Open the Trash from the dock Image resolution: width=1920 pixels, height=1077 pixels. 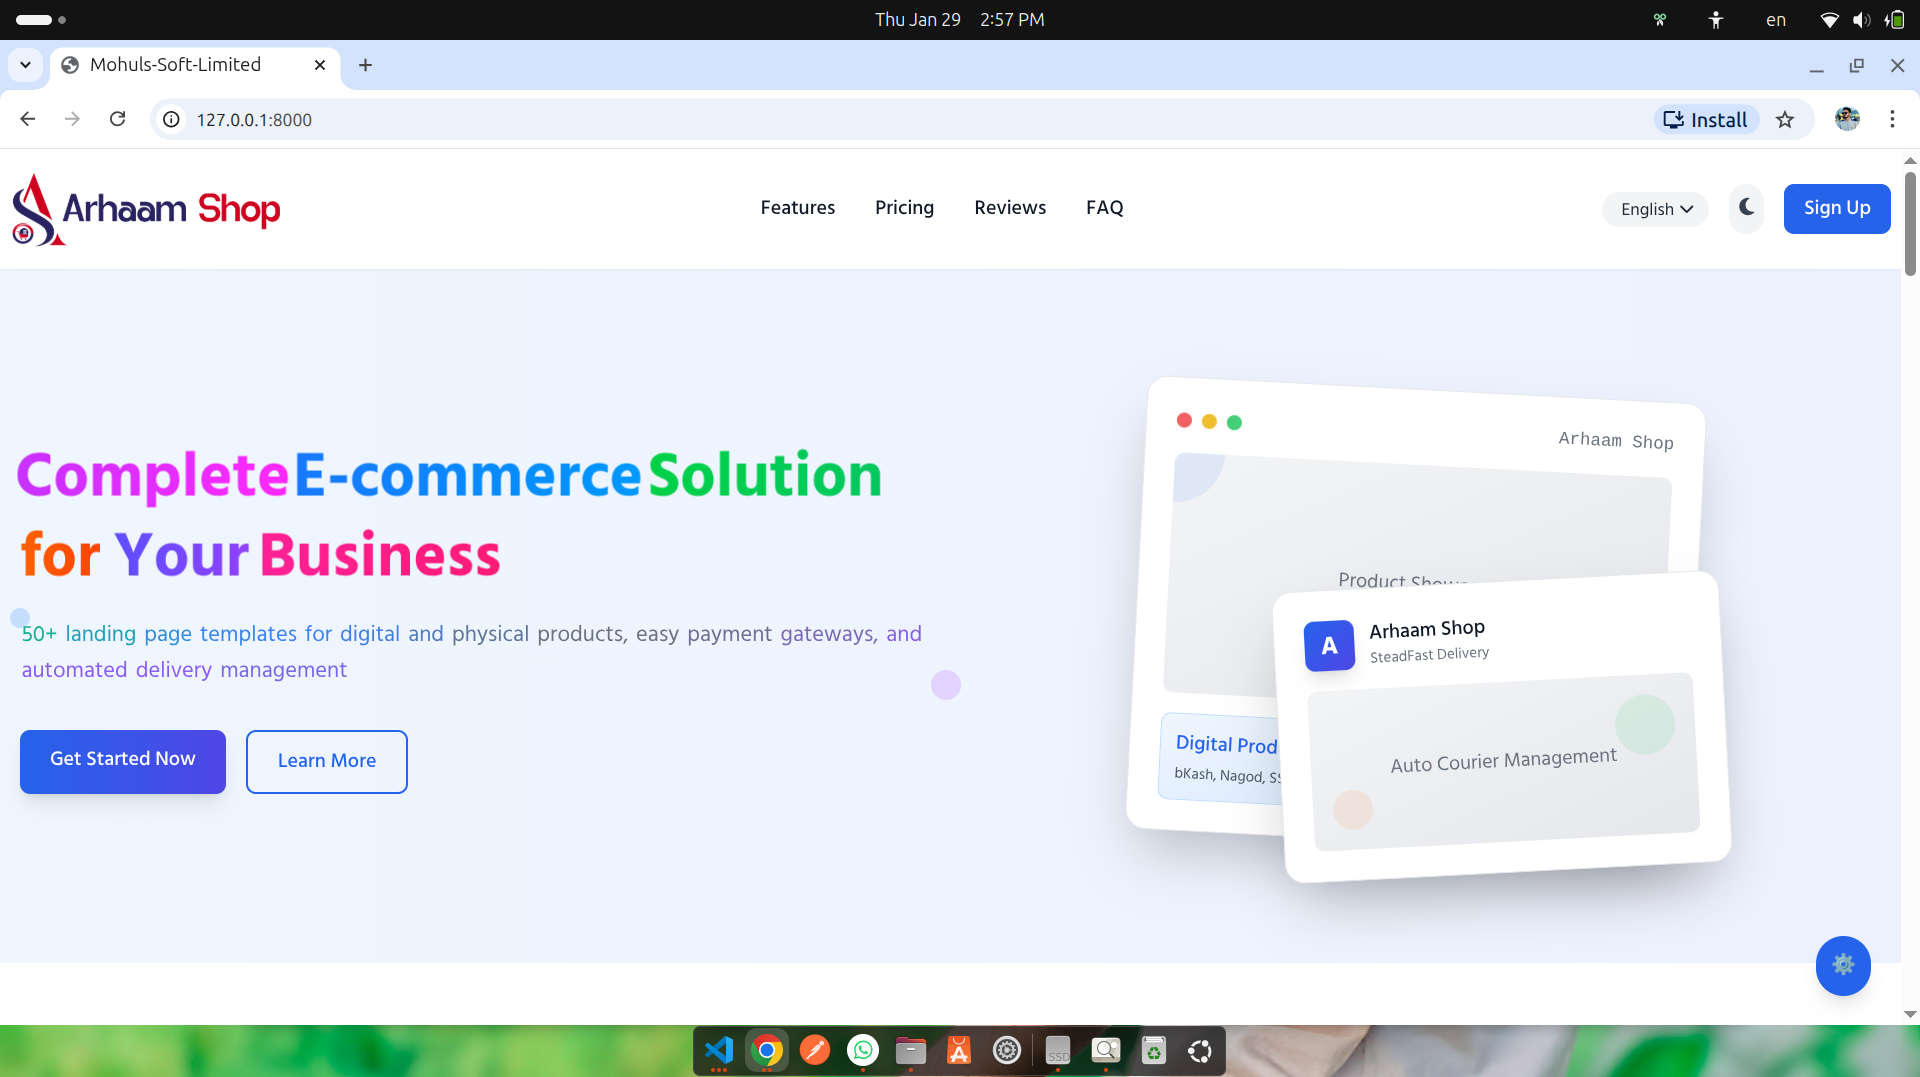1154,1051
